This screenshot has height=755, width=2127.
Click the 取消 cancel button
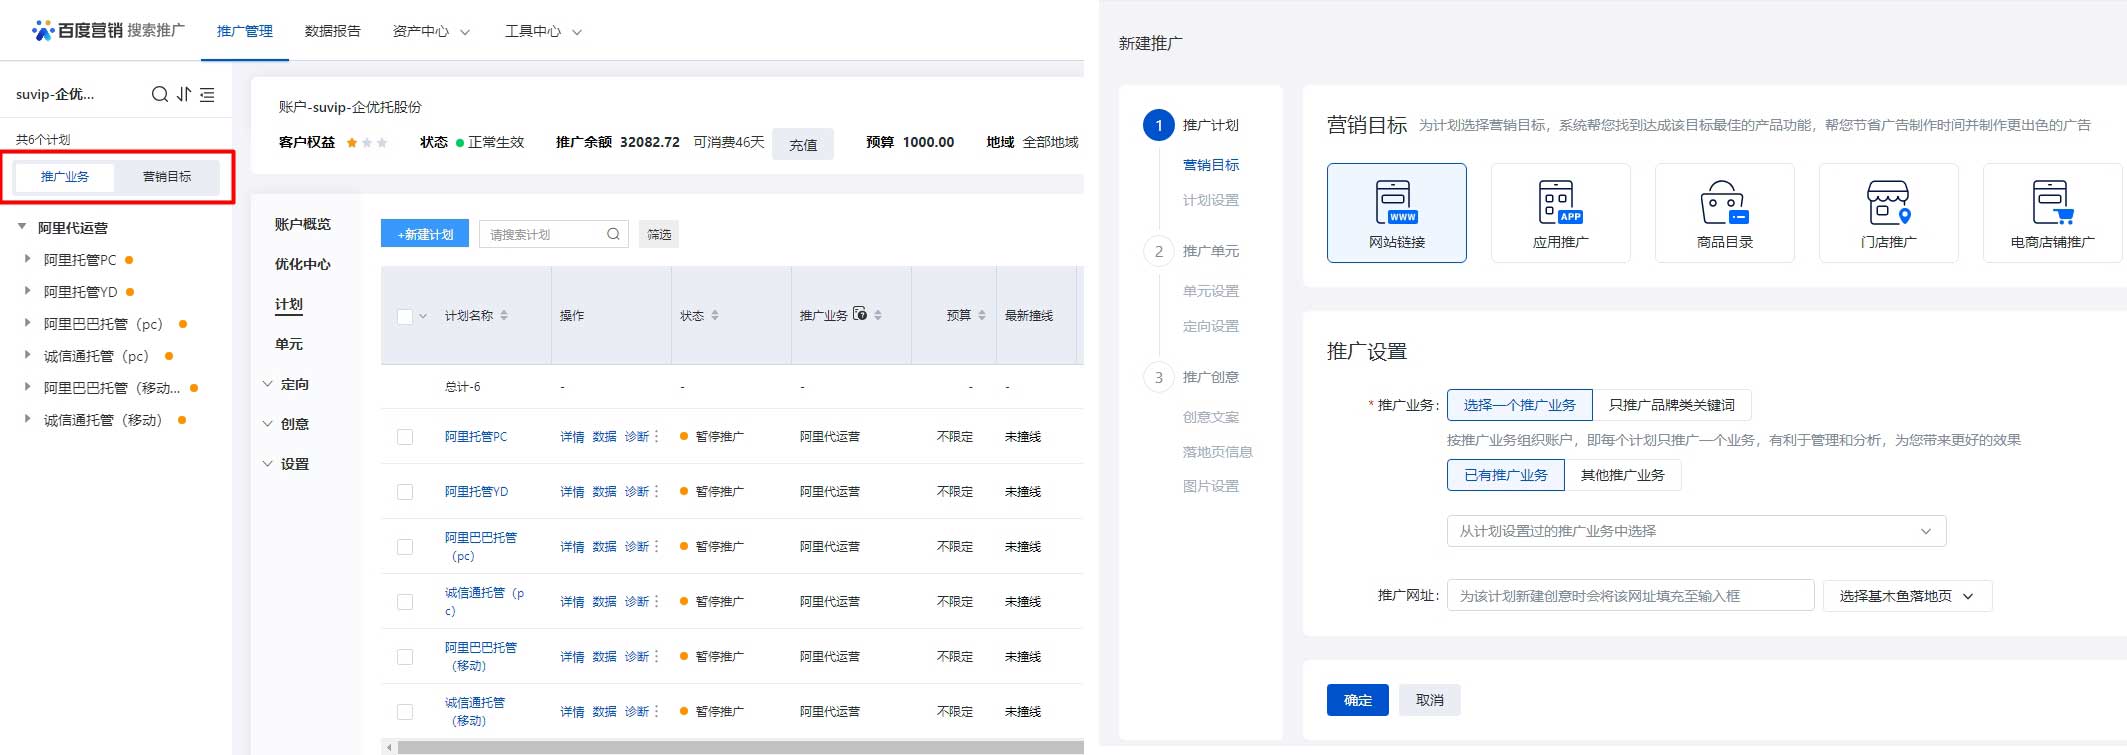click(x=1430, y=700)
